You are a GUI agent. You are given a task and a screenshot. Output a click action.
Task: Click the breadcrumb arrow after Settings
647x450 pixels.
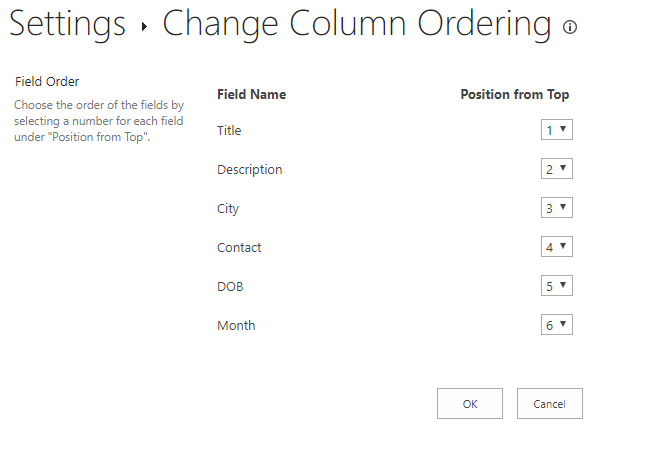tap(144, 28)
